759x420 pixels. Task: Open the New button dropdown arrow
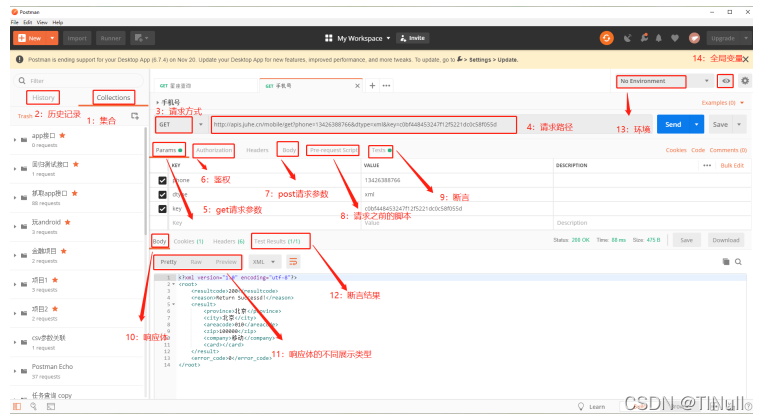point(52,38)
